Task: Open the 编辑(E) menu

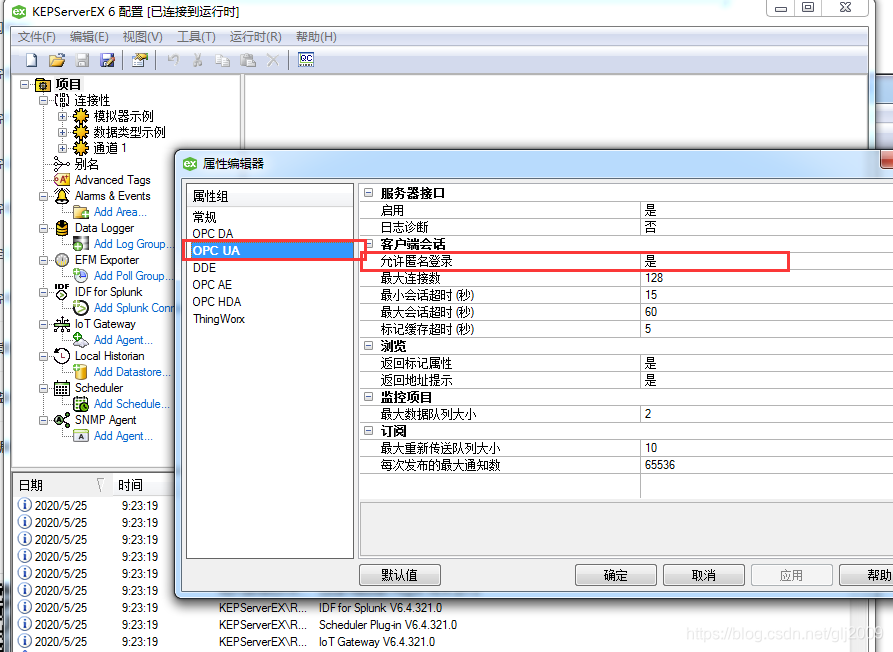Action: [89, 37]
